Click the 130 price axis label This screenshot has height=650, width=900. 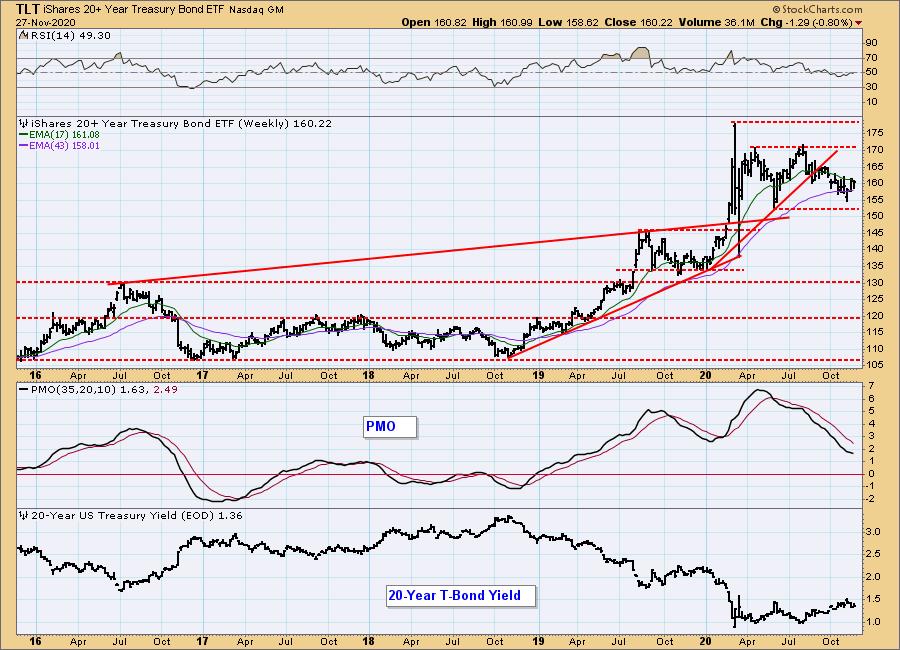pos(875,282)
